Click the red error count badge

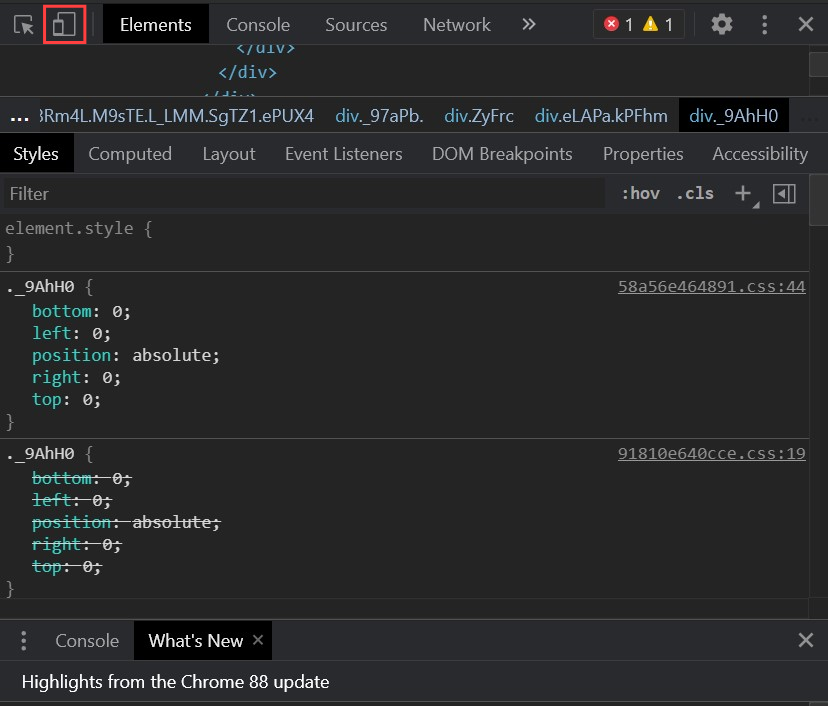(618, 24)
